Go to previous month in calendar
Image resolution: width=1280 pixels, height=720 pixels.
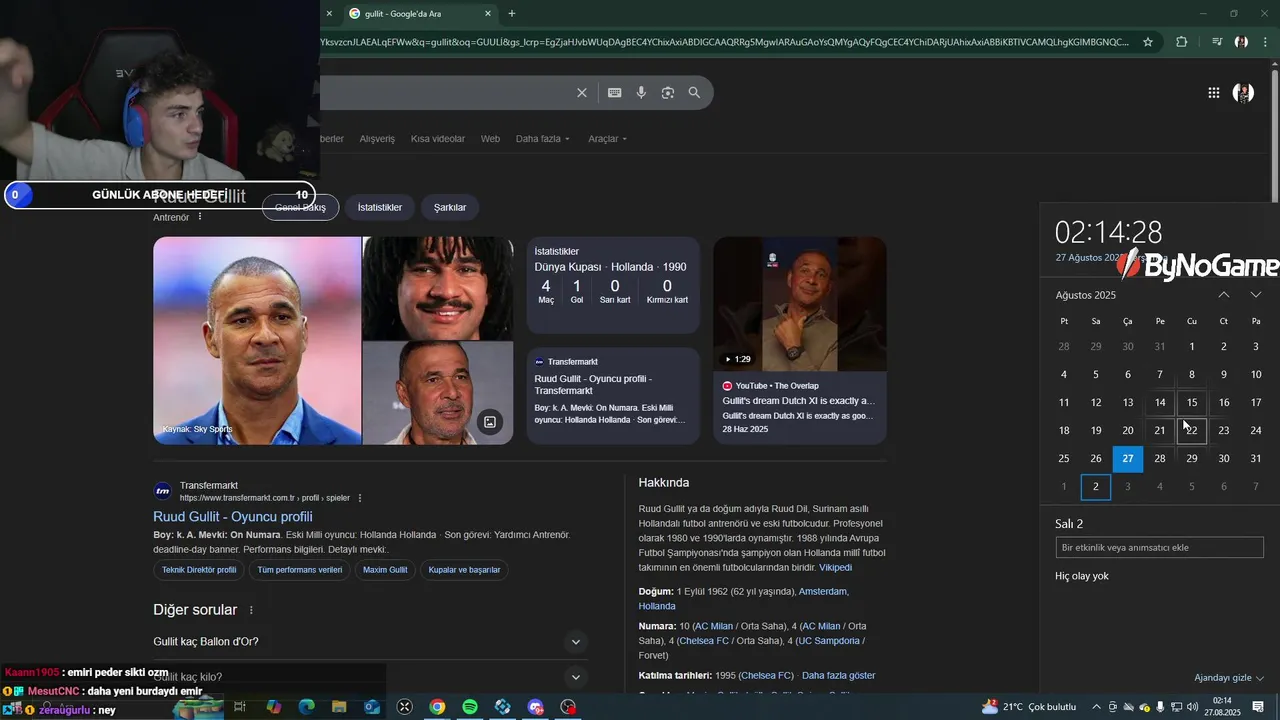(x=1224, y=295)
